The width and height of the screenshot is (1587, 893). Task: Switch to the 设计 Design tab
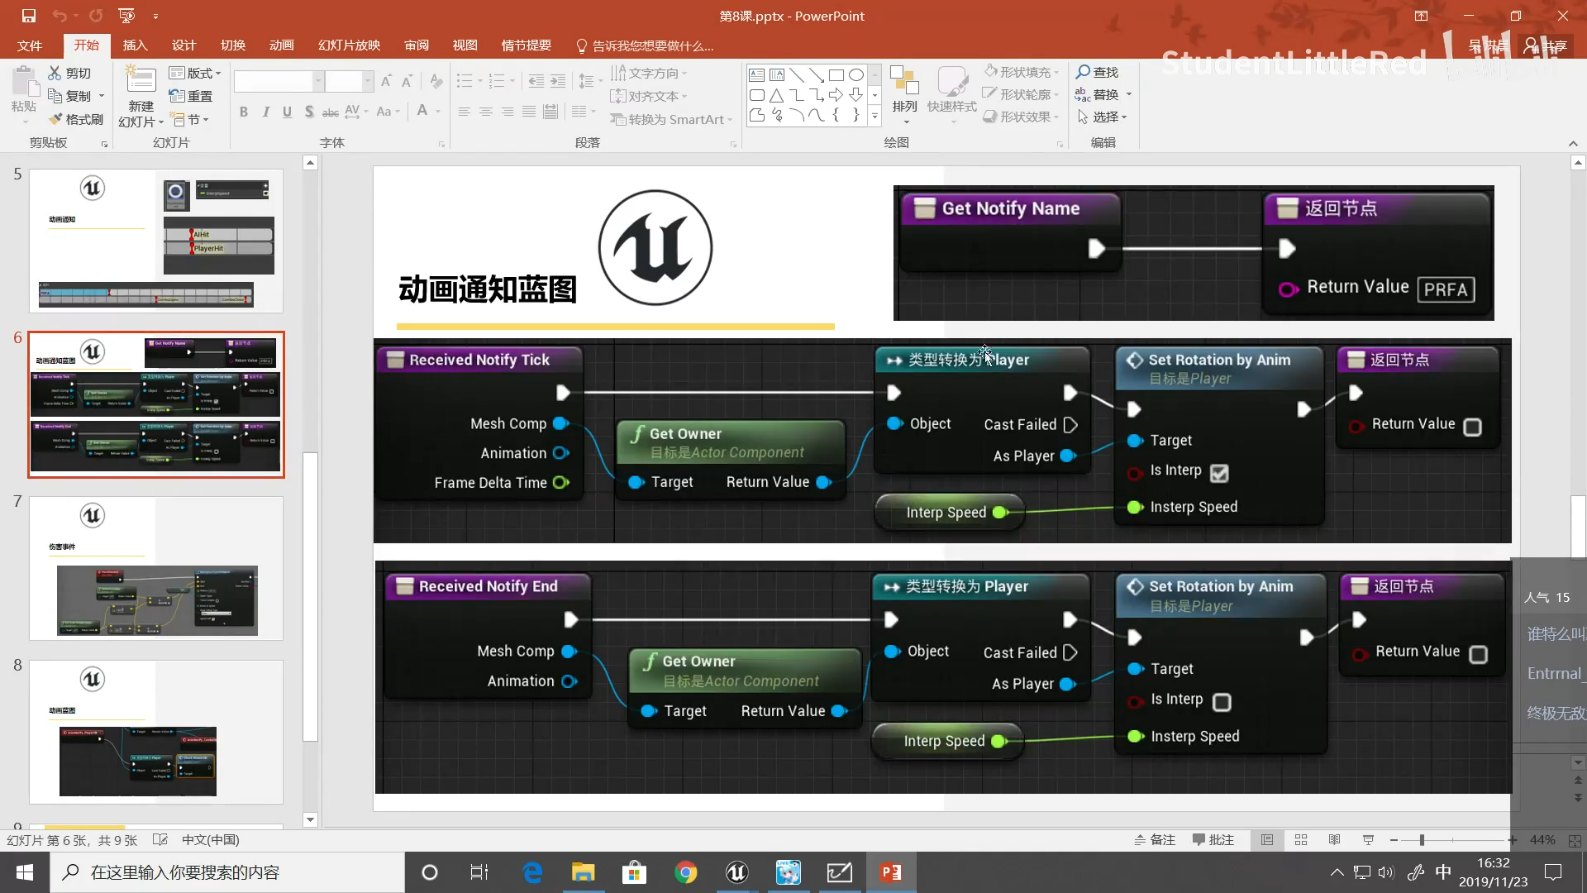pyautogui.click(x=184, y=45)
